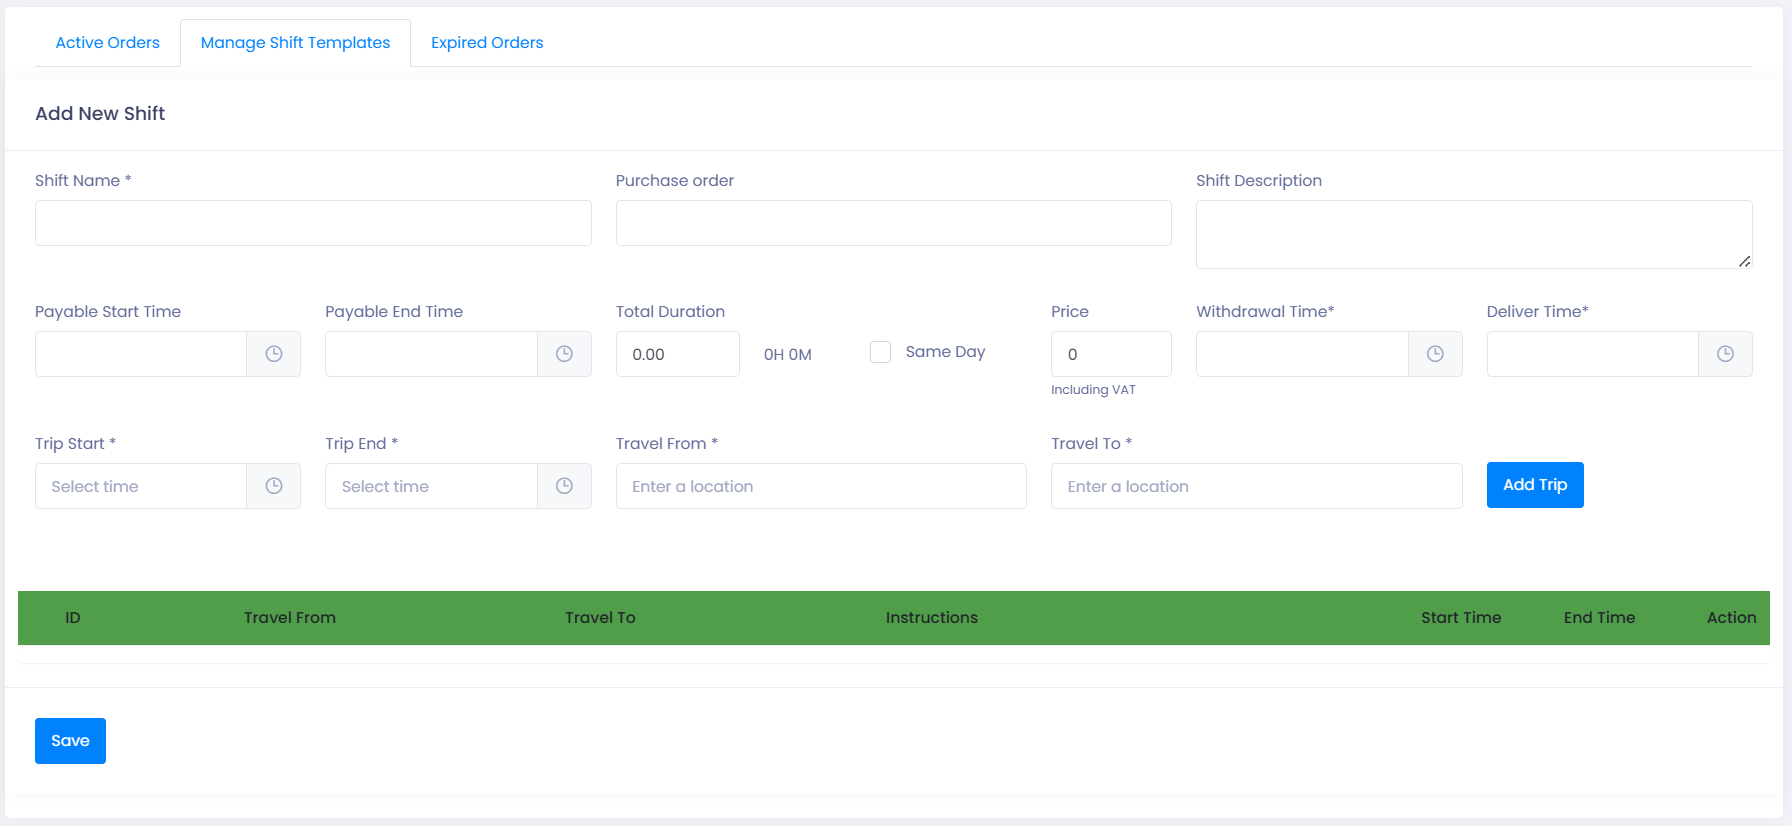Focus the Shift Description text area
The width and height of the screenshot is (1792, 826).
(x=1474, y=234)
